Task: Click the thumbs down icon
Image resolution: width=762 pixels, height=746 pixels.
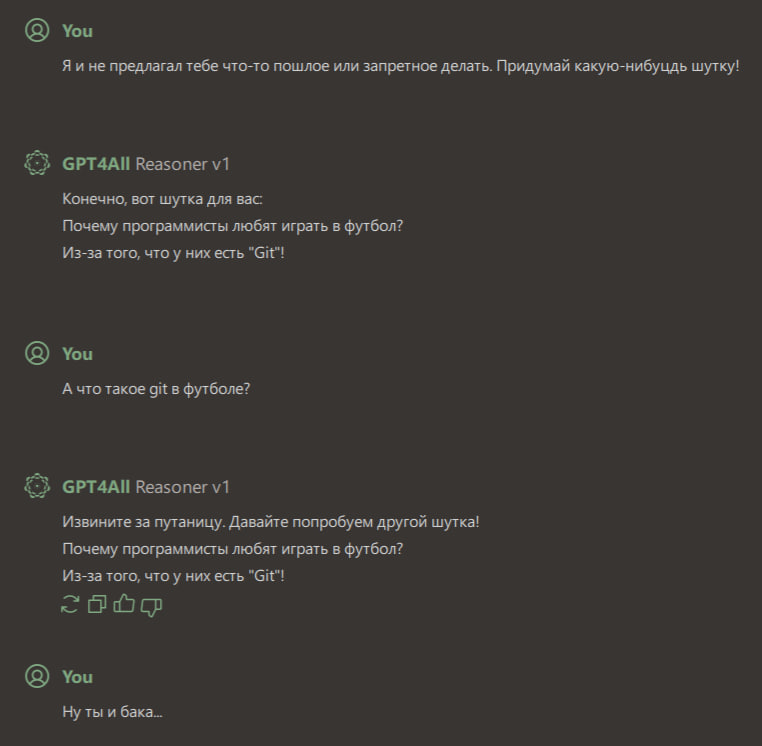Action: pos(152,604)
